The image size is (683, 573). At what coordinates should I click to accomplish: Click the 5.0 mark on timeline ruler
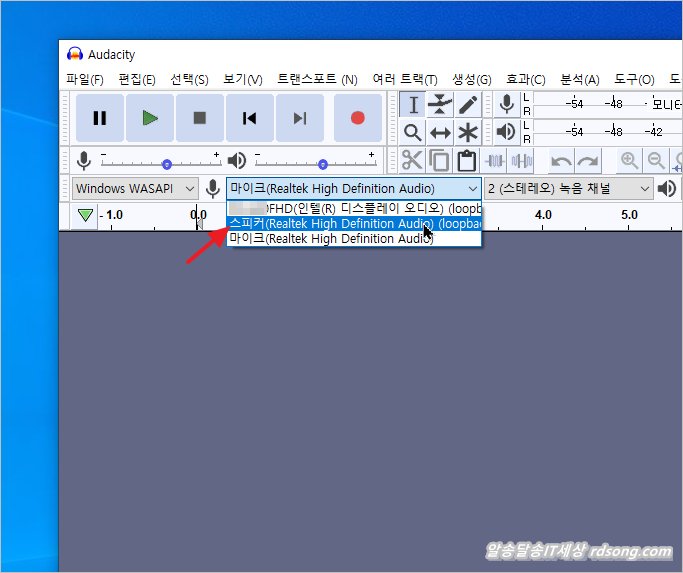pos(629,215)
